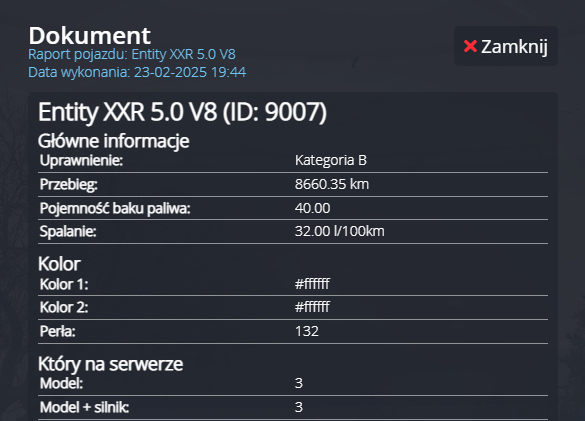Select the Entity XXR 5.0 V8 ID title
This screenshot has width=585, height=421.
point(182,112)
